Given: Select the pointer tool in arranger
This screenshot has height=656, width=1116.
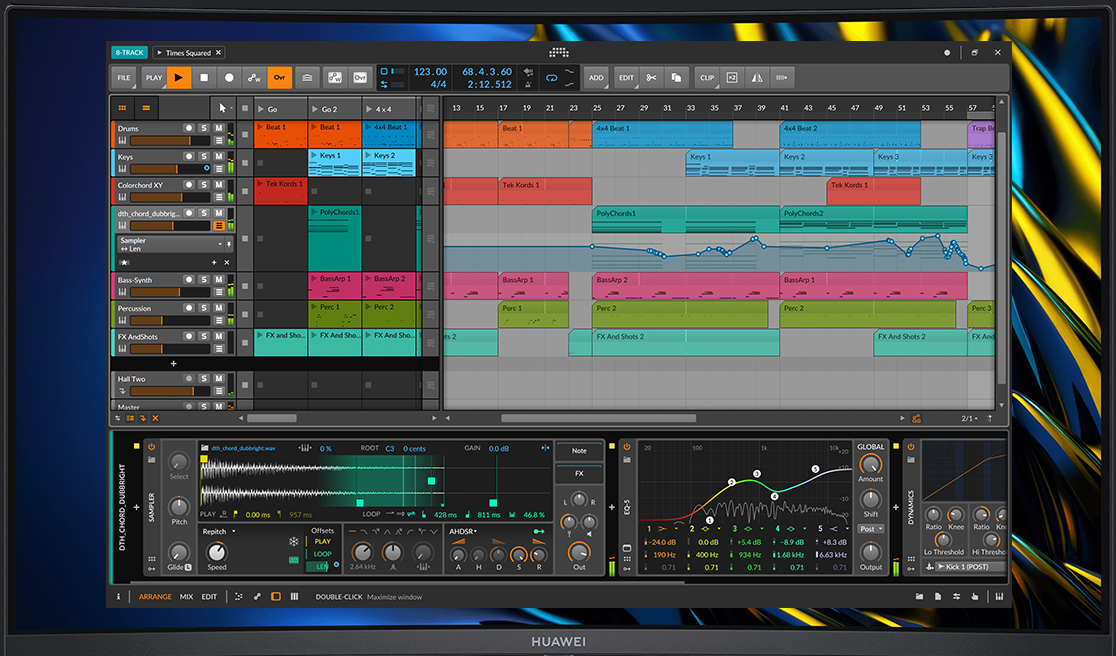Looking at the screenshot, I should [x=223, y=108].
